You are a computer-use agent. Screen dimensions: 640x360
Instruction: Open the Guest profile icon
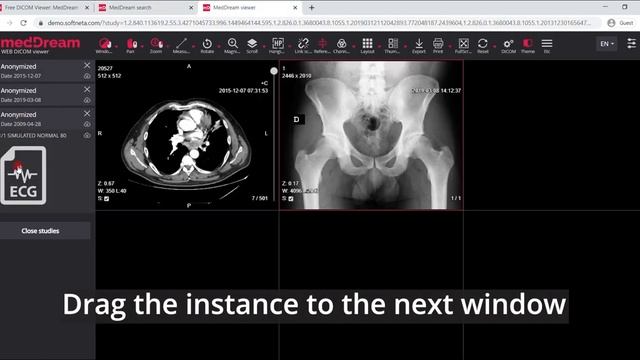611,23
